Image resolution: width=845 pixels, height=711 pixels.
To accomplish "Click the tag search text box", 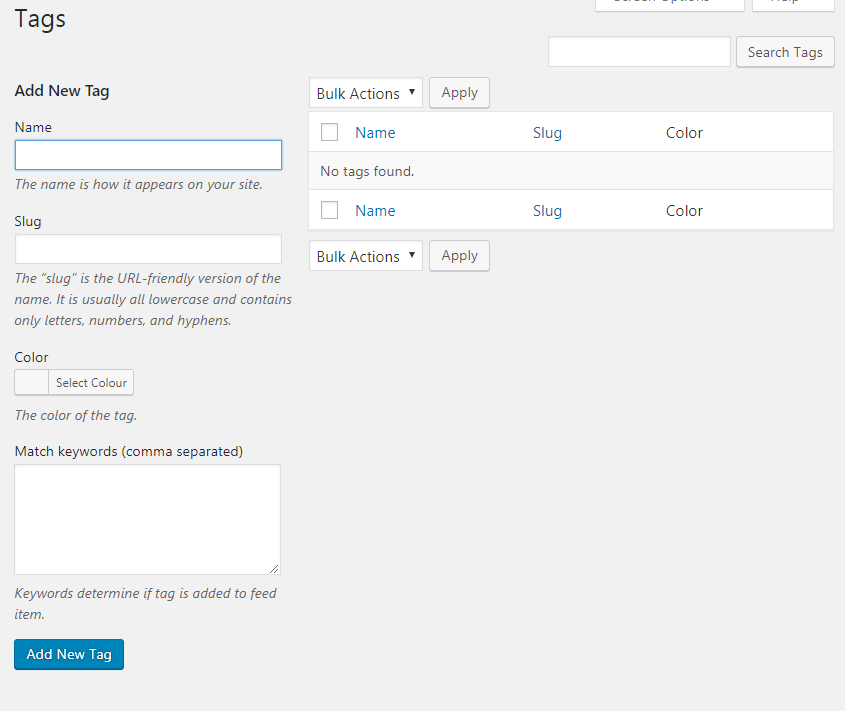I will pyautogui.click(x=639, y=52).
